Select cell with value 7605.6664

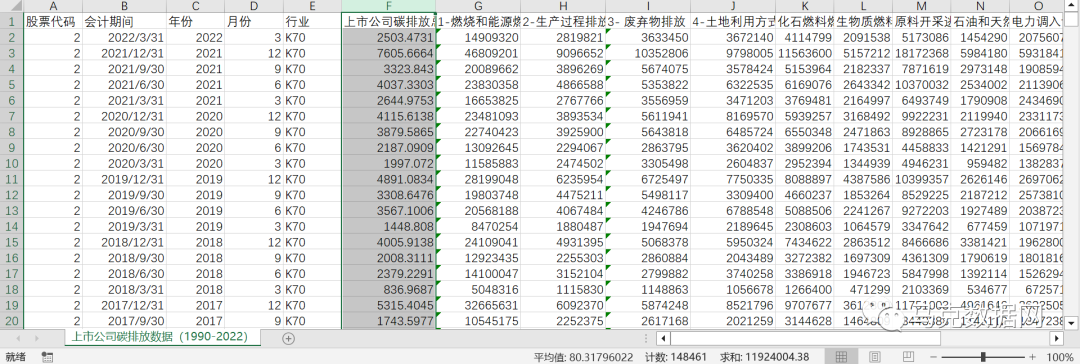389,52
